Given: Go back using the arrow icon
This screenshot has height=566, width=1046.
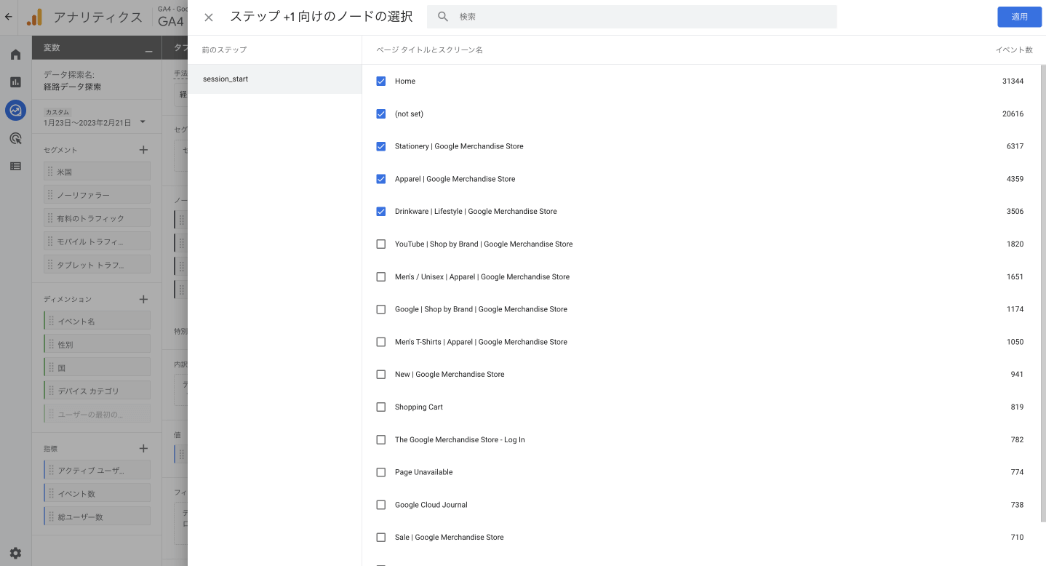Looking at the screenshot, I should pos(8,17).
